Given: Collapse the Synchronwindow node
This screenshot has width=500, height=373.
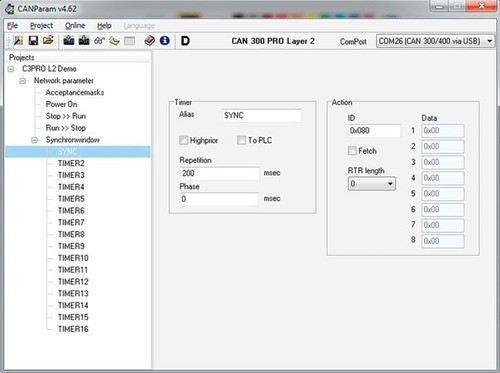Looking at the screenshot, I should pos(34,140).
